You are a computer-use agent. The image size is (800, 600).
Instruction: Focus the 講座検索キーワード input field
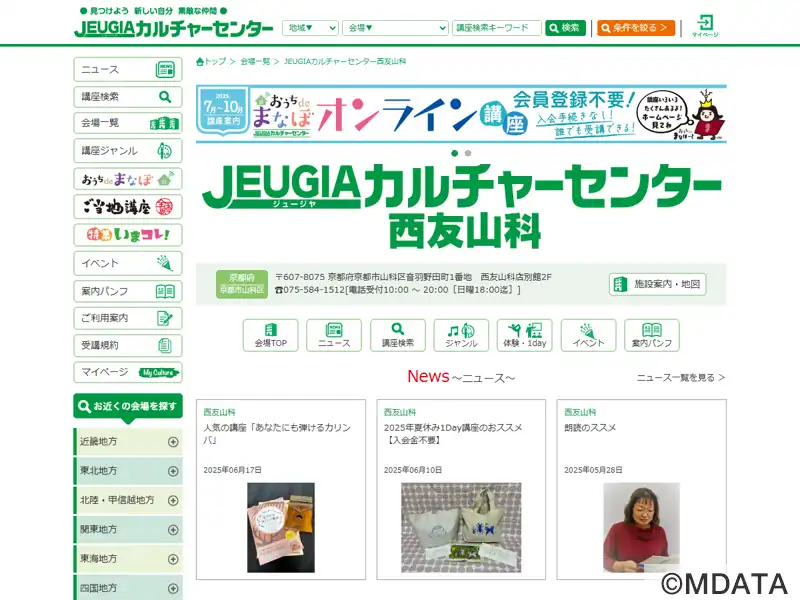pyautogui.click(x=496, y=28)
